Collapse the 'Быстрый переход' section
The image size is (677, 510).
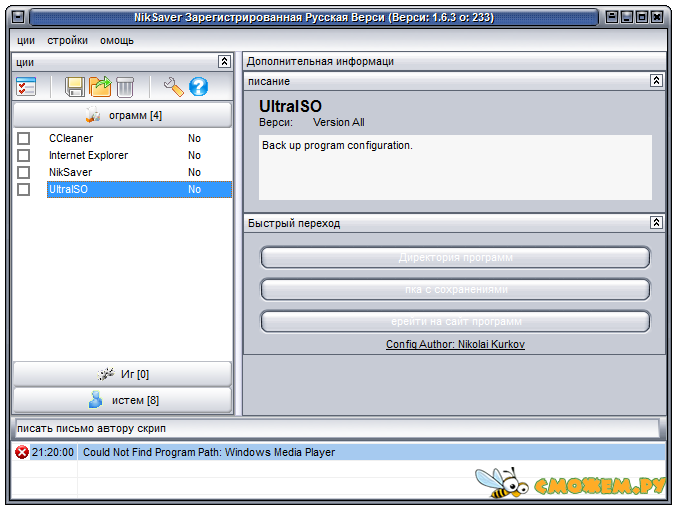coord(656,223)
